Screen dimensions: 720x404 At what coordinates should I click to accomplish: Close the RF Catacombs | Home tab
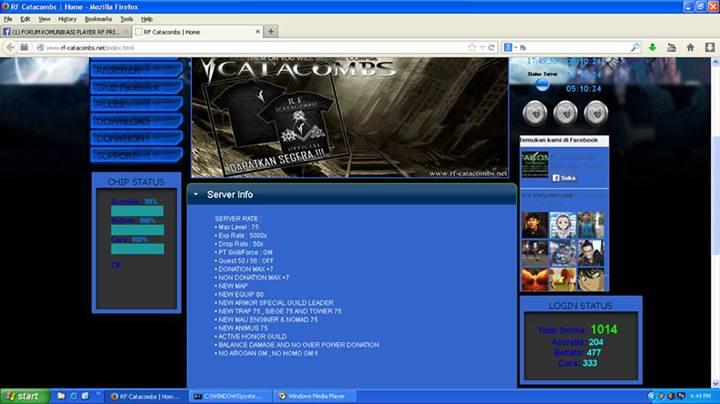click(x=258, y=32)
